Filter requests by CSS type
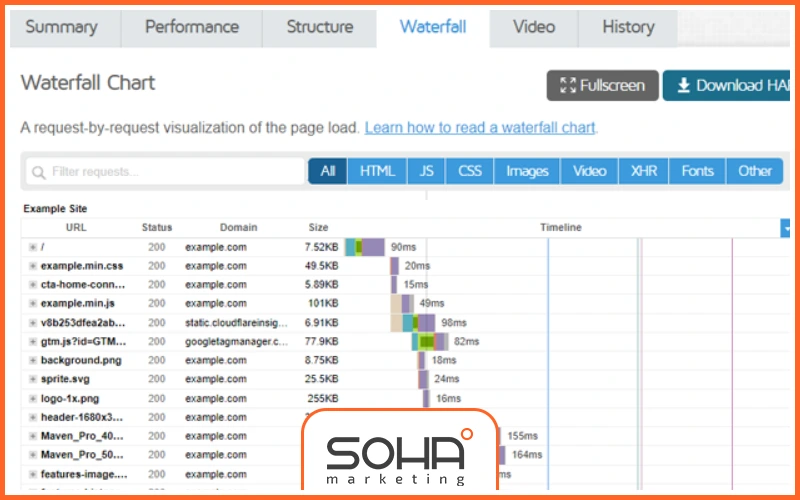This screenshot has width=800, height=500. click(x=470, y=171)
